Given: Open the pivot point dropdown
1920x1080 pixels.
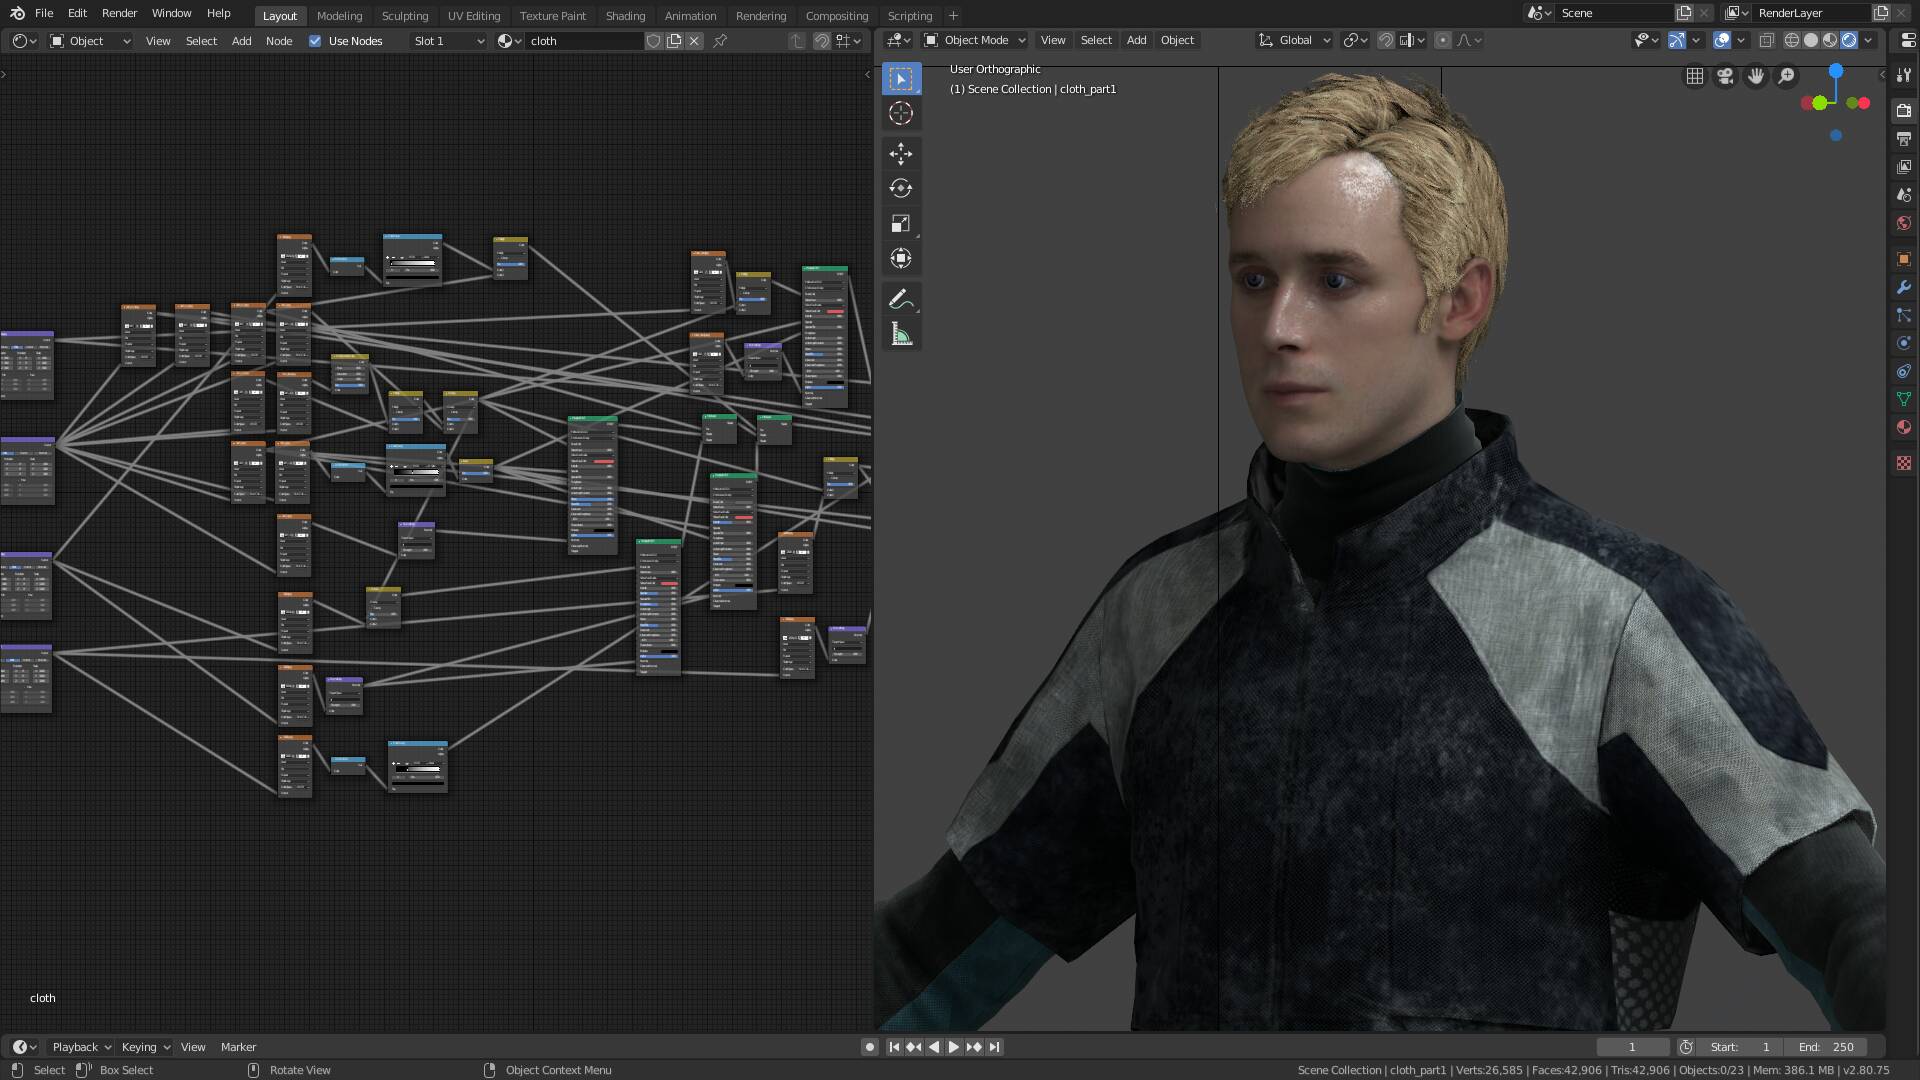Looking at the screenshot, I should tap(1355, 40).
